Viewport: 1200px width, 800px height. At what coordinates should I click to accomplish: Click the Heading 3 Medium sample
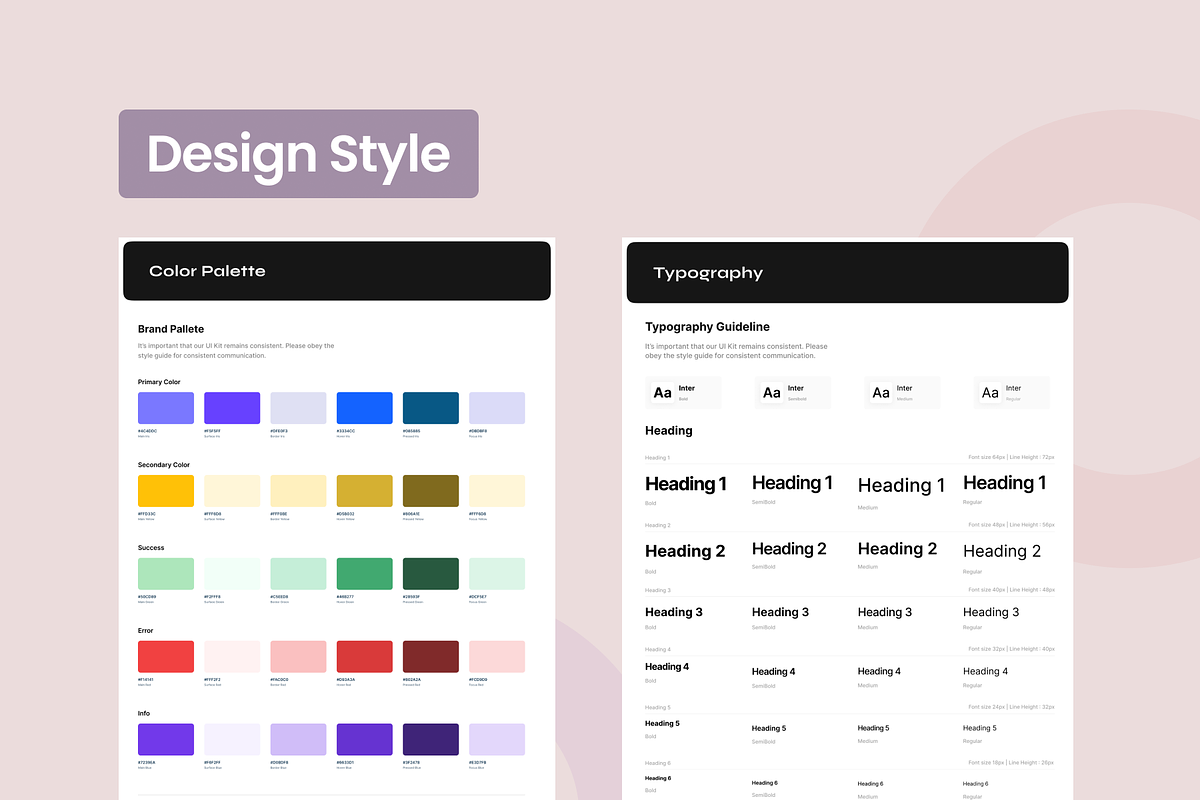coord(885,612)
